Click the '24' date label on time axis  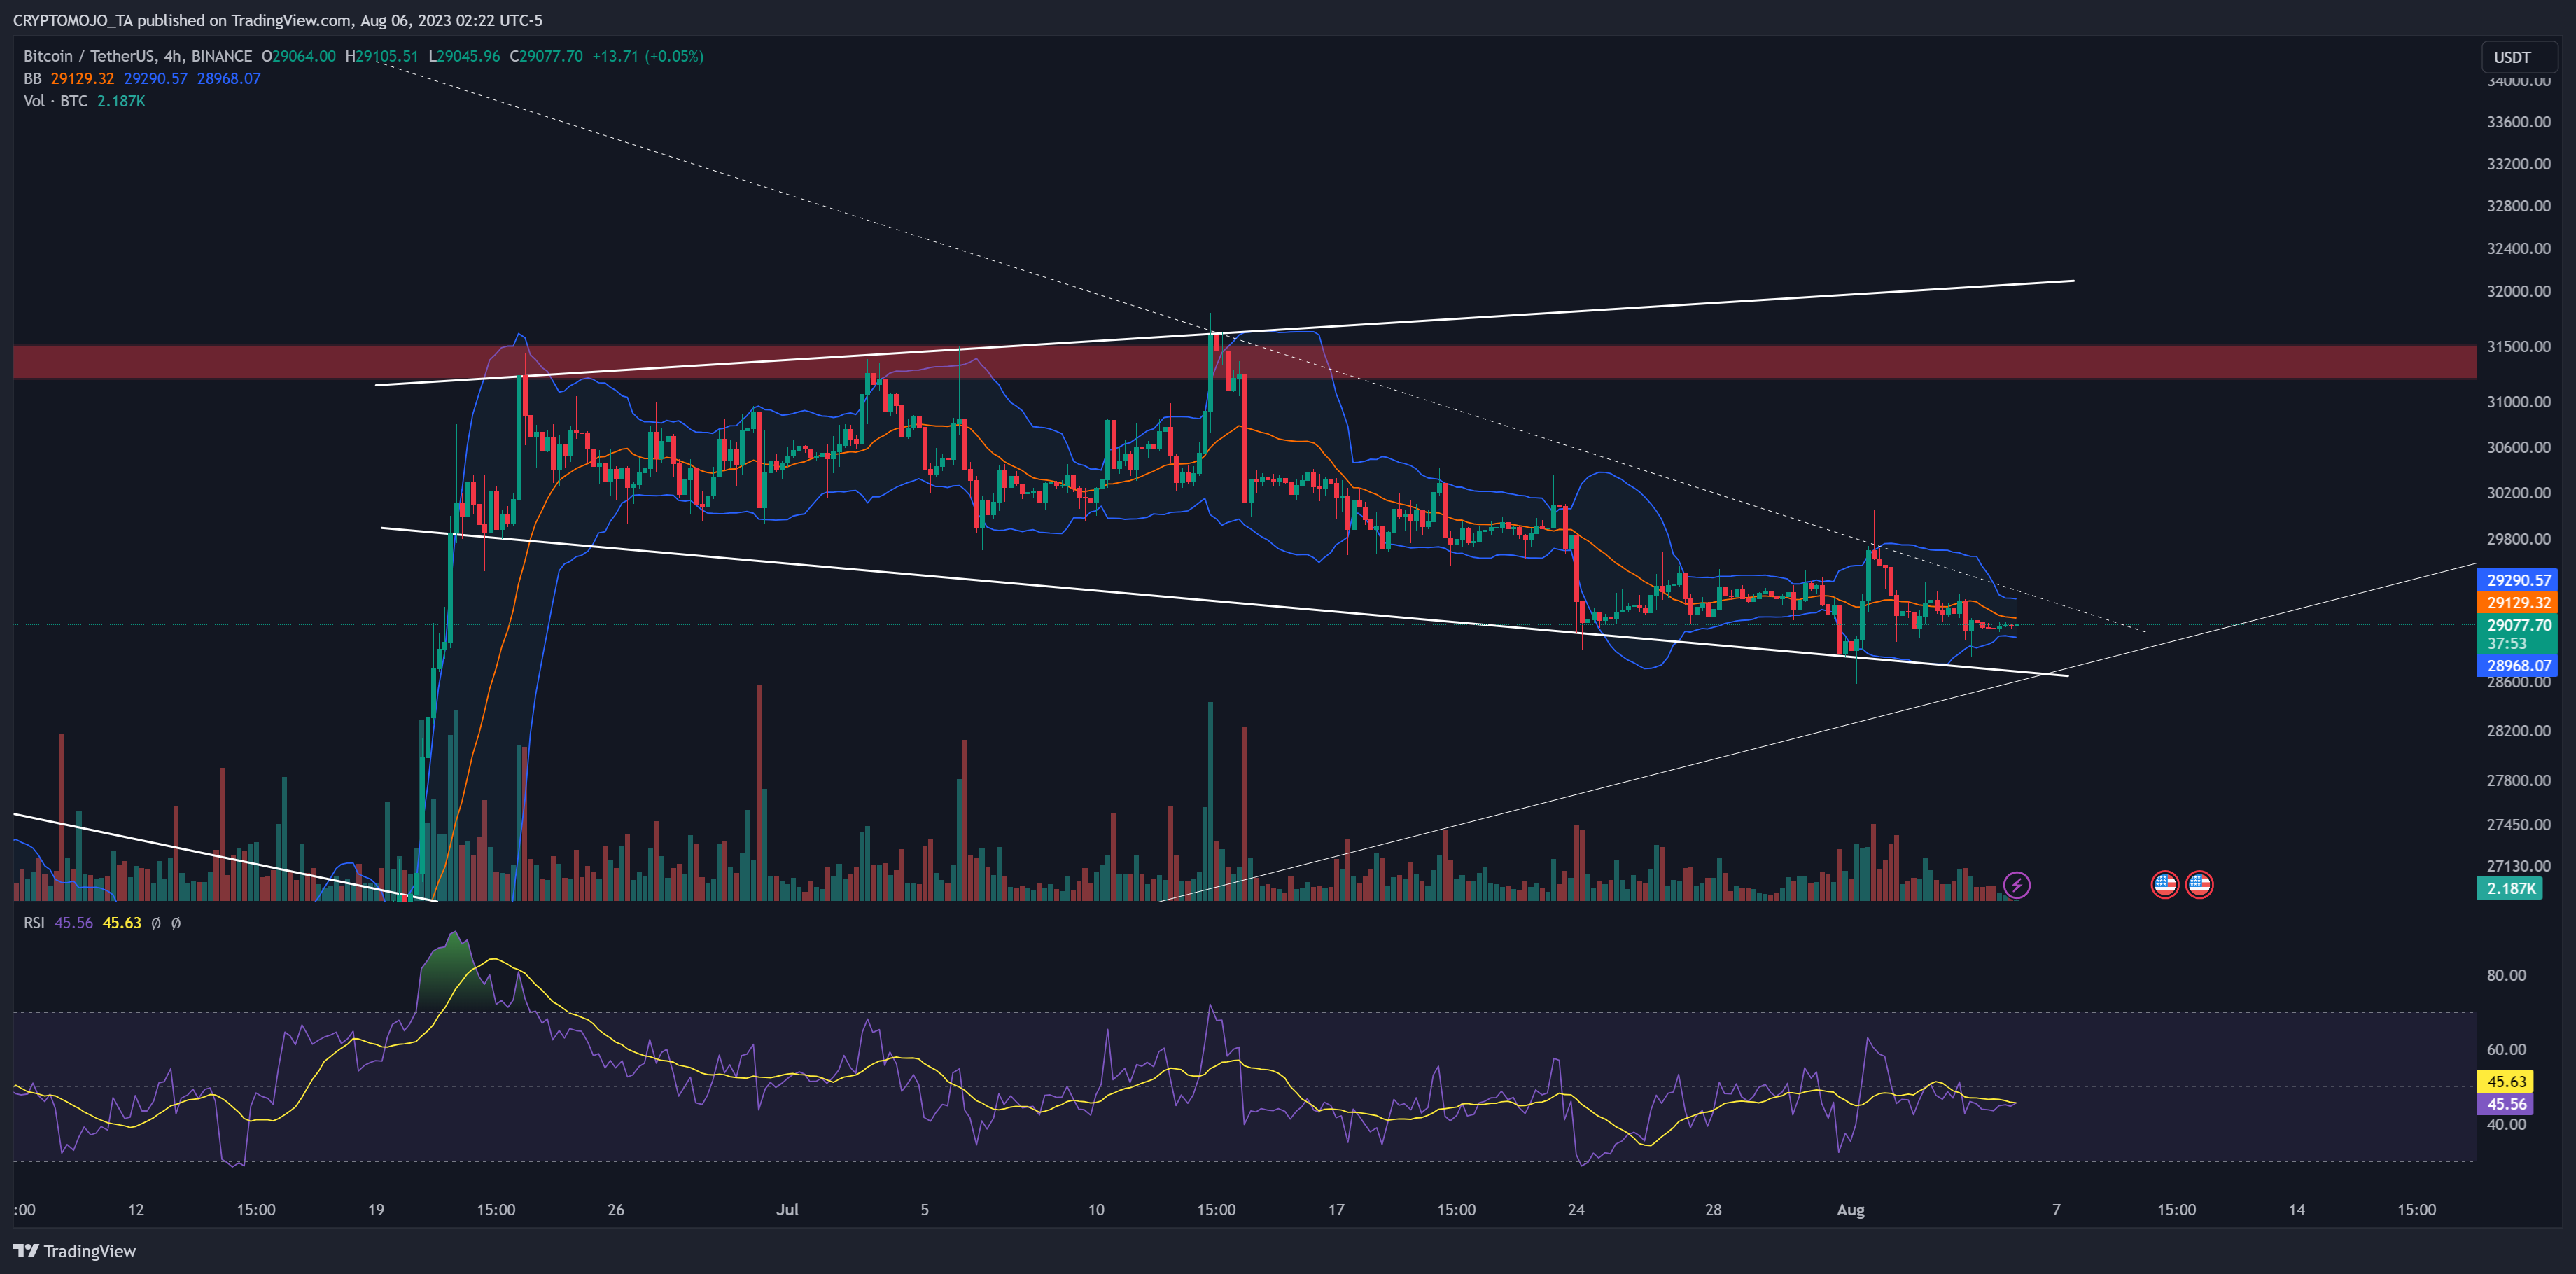1576,1210
